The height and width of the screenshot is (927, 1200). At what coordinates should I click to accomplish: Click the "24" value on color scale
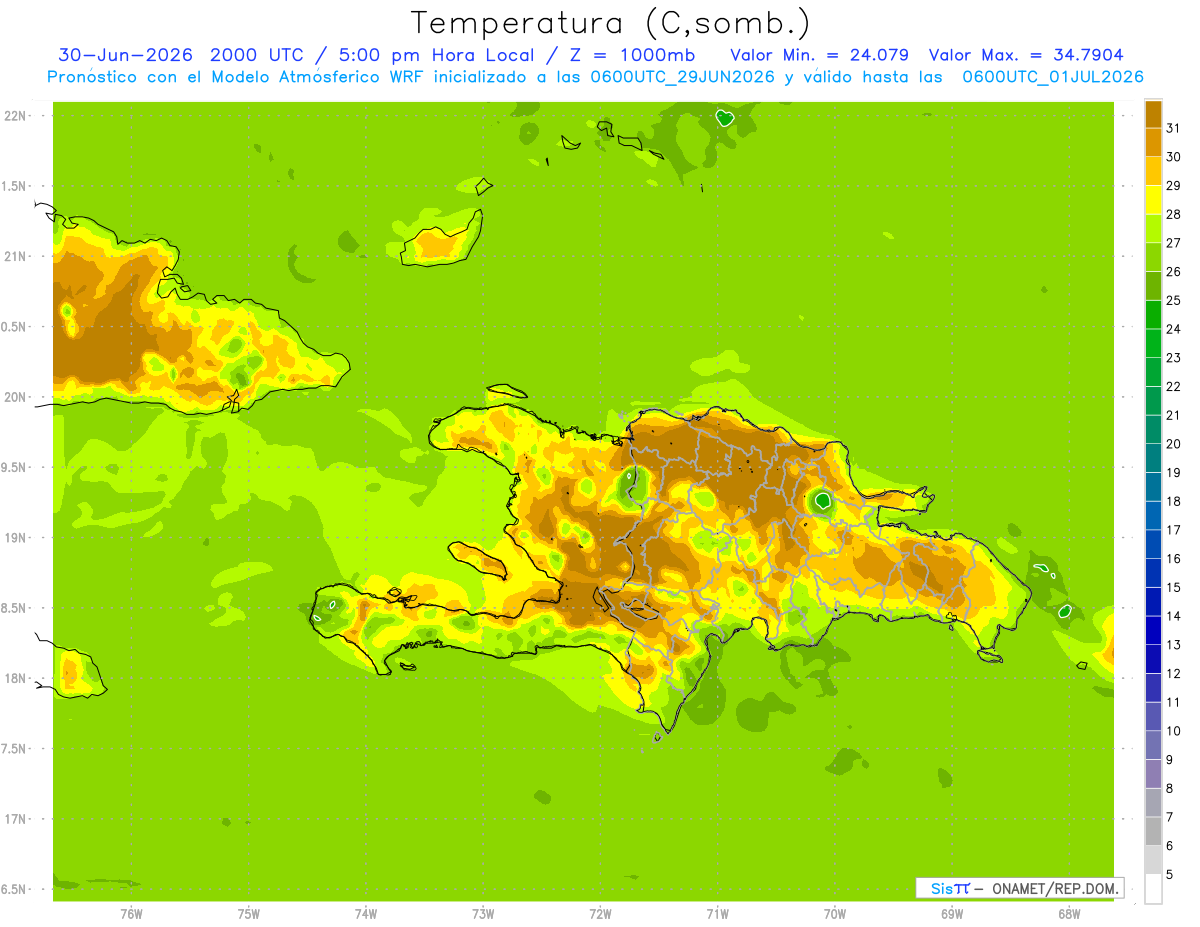pos(1174,329)
